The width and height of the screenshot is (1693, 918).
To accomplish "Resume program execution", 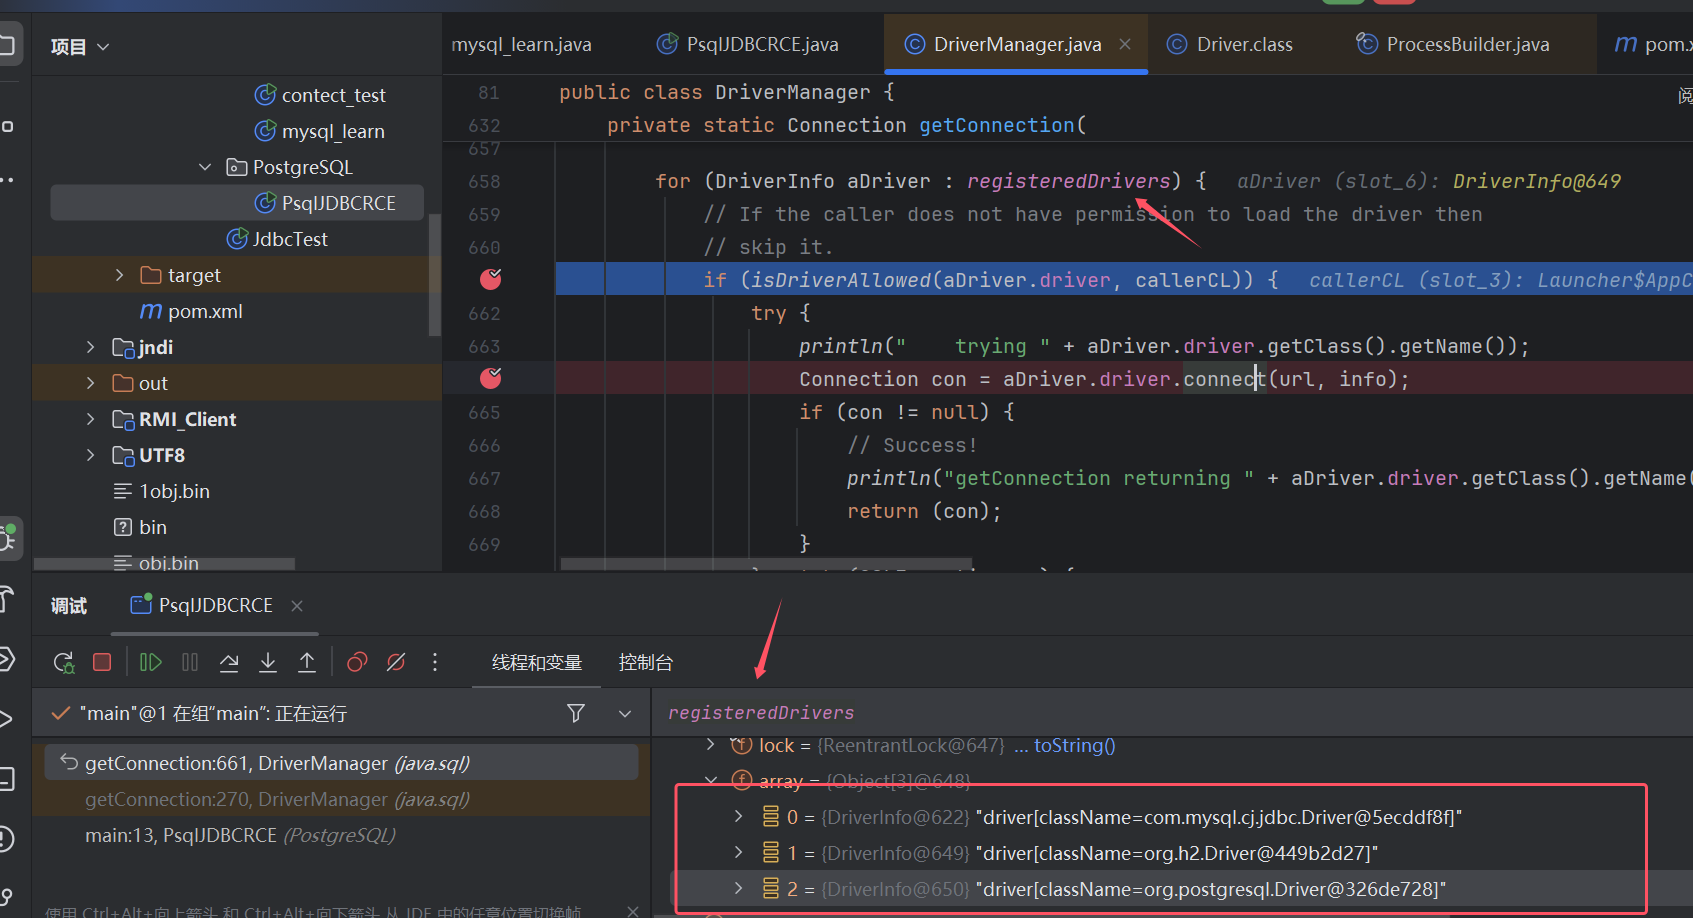I will (151, 662).
